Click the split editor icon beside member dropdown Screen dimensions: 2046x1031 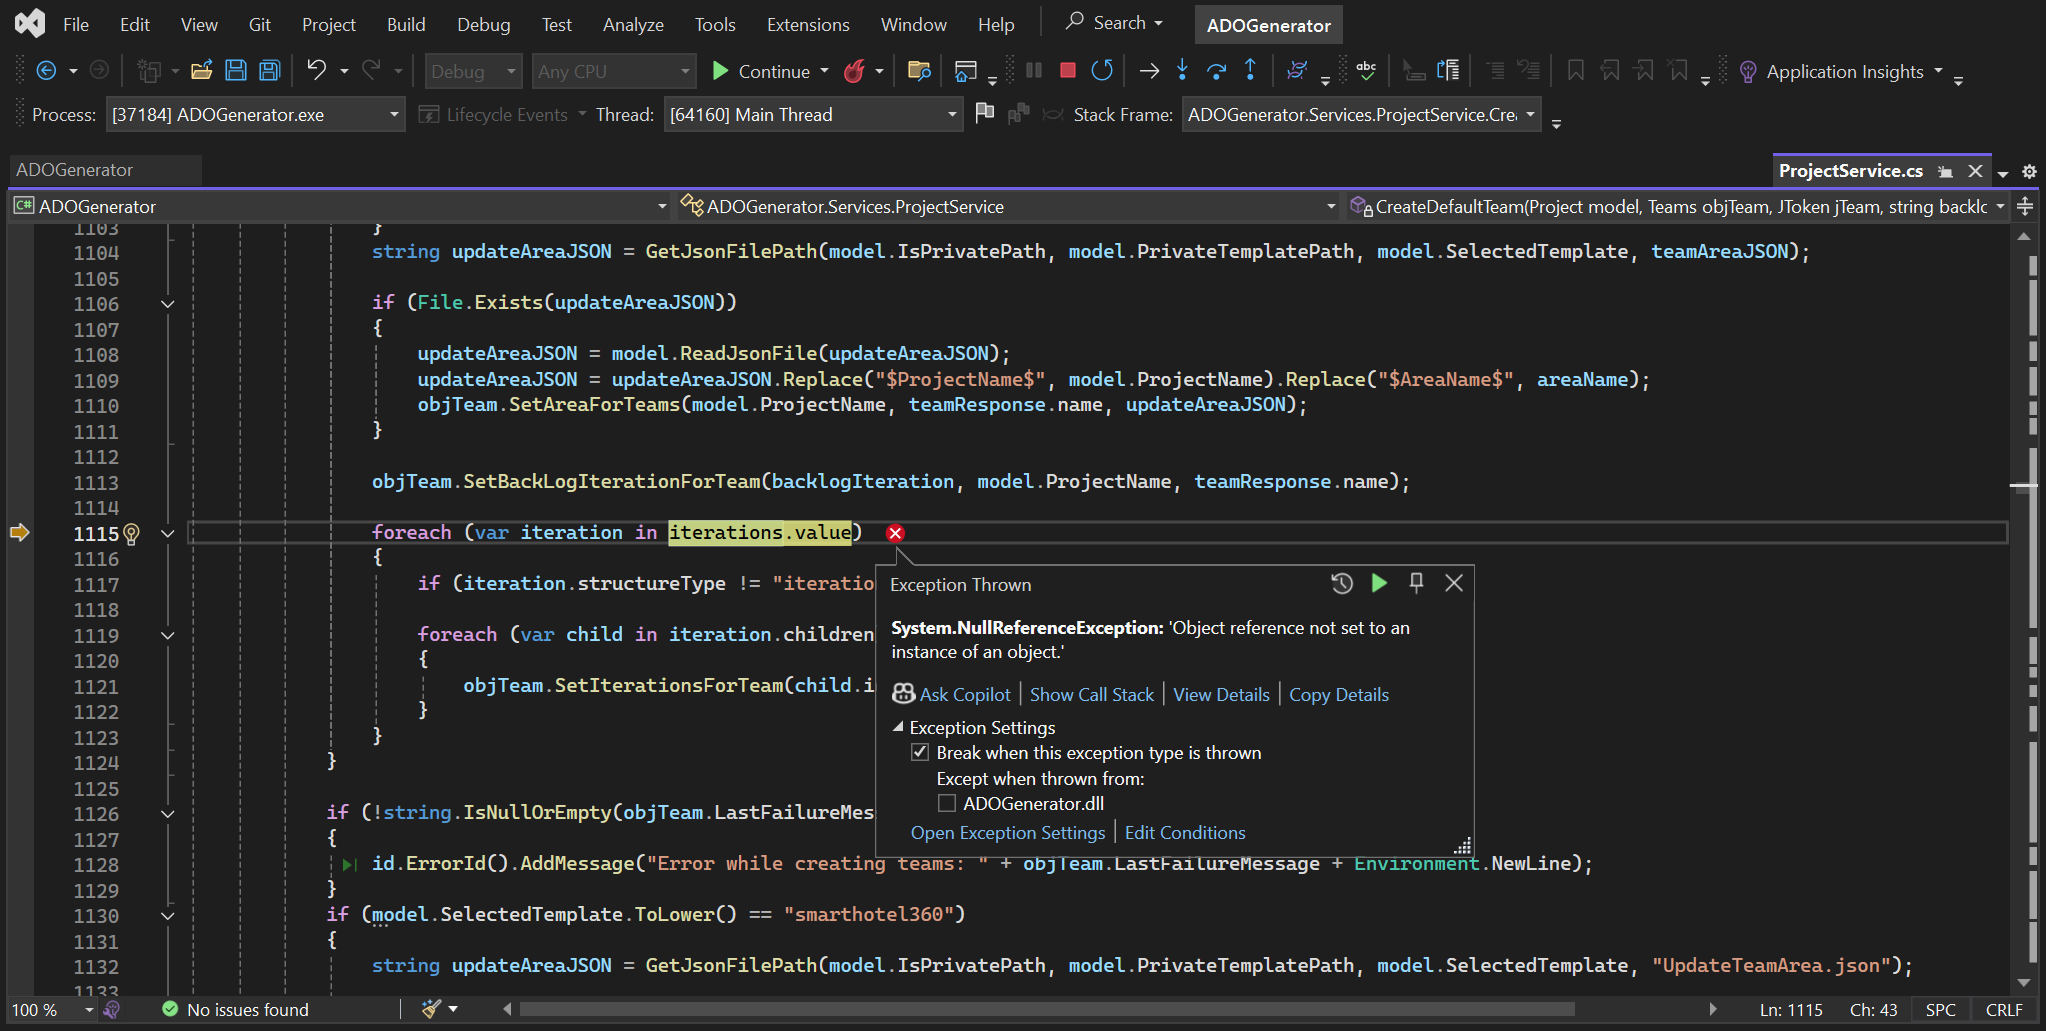(2025, 206)
